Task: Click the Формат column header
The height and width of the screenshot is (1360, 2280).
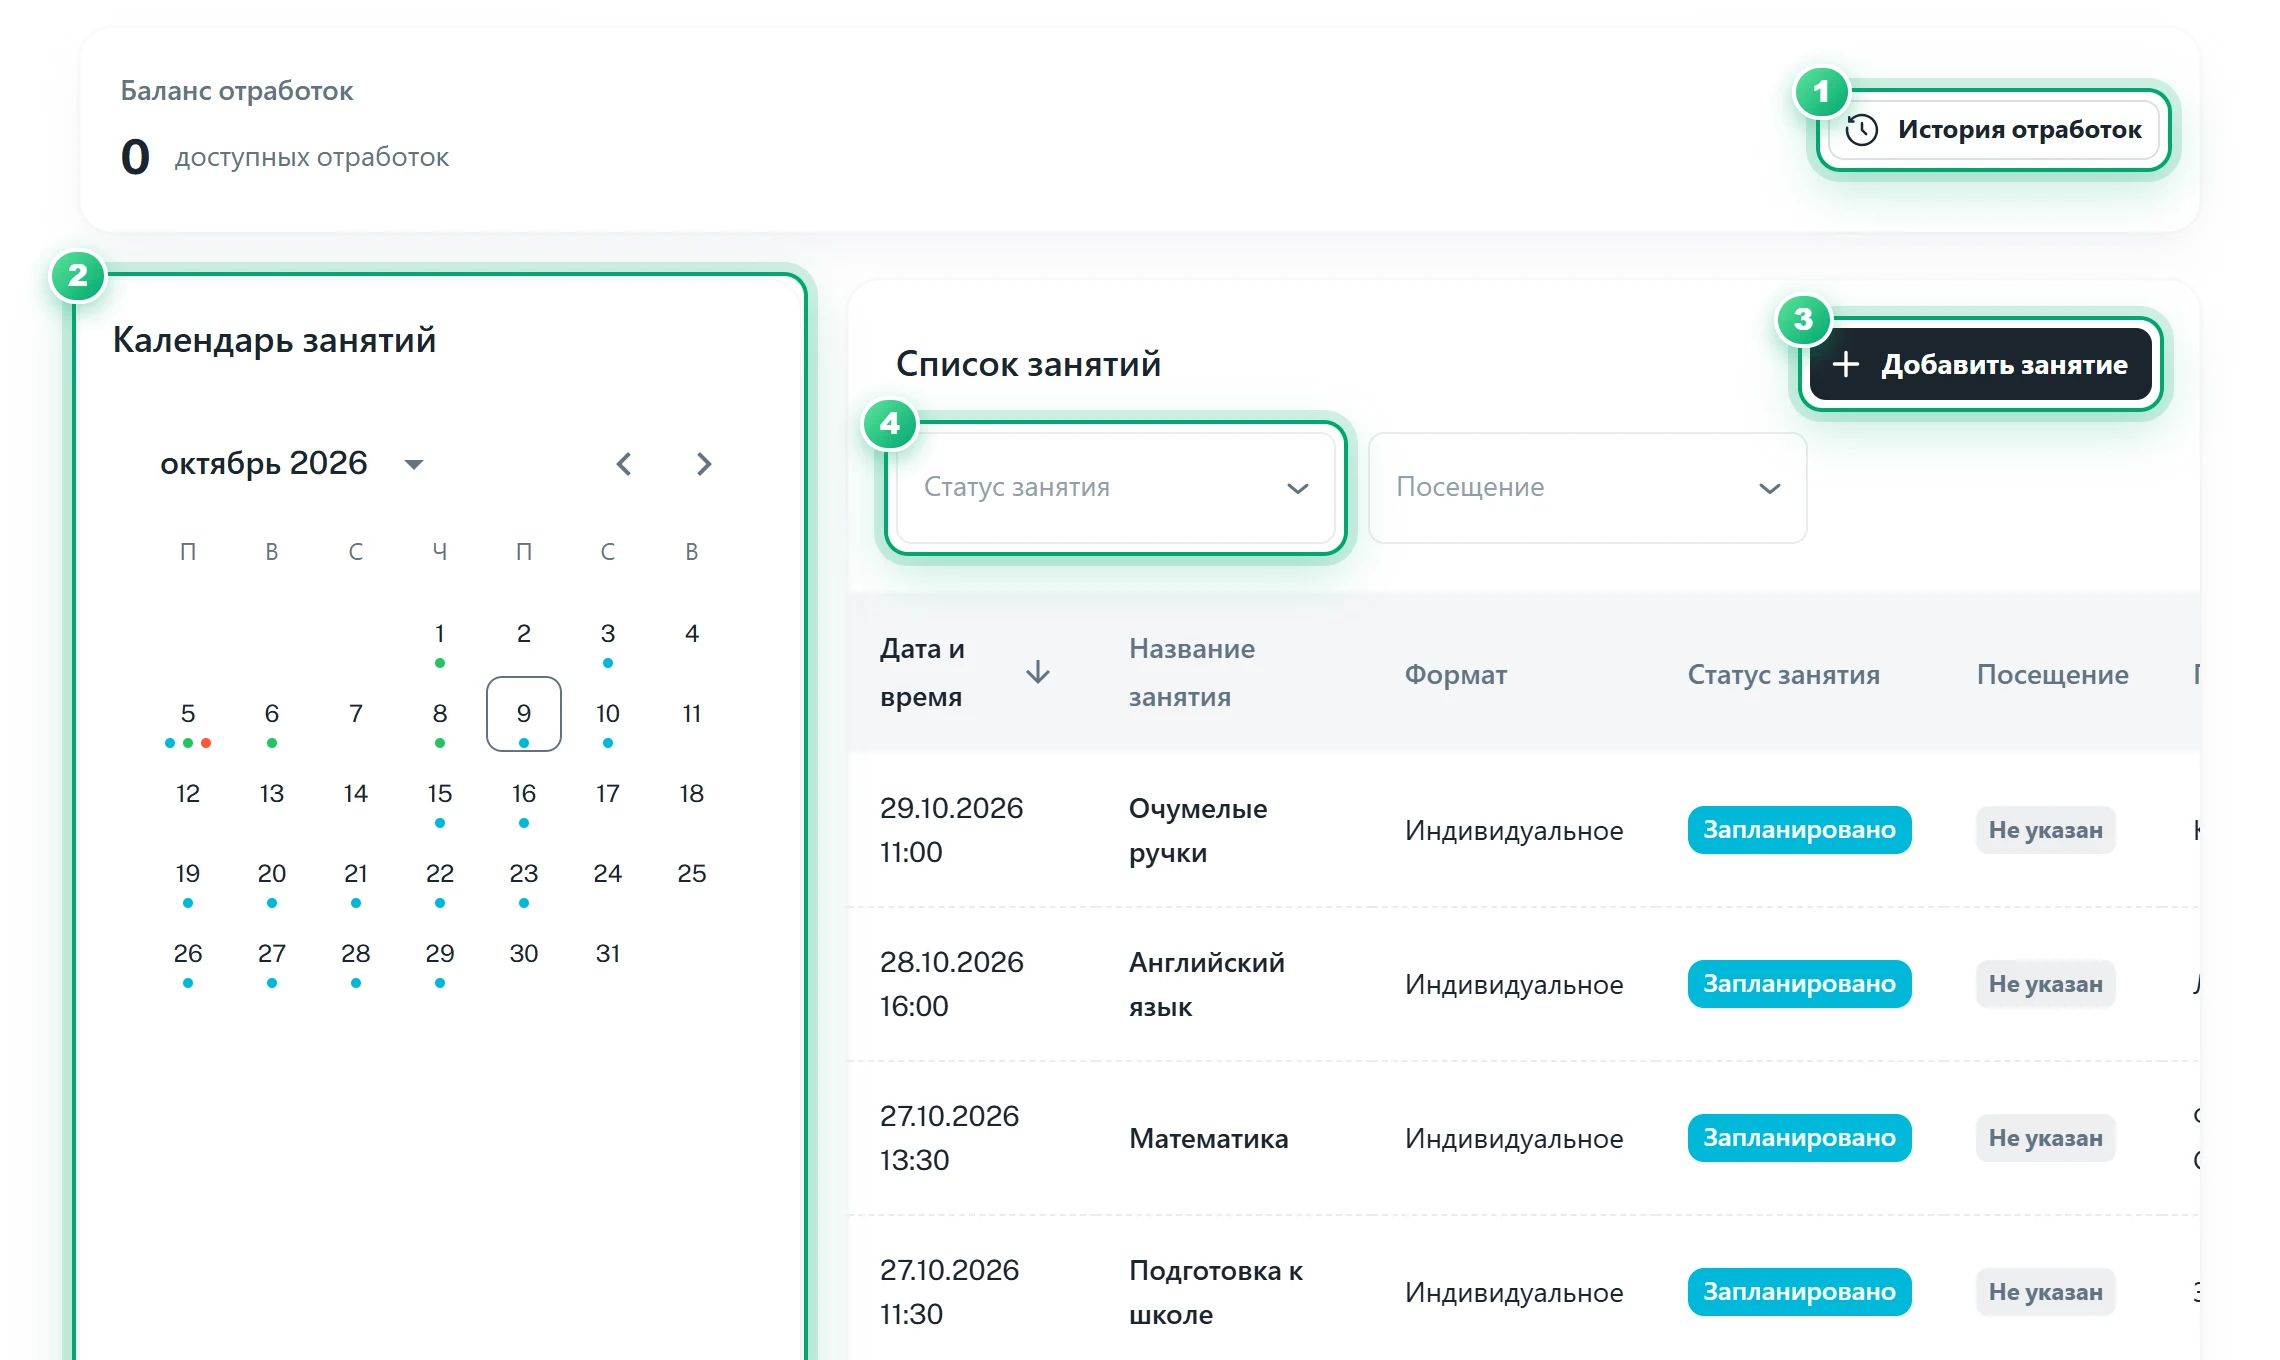Action: coord(1455,674)
